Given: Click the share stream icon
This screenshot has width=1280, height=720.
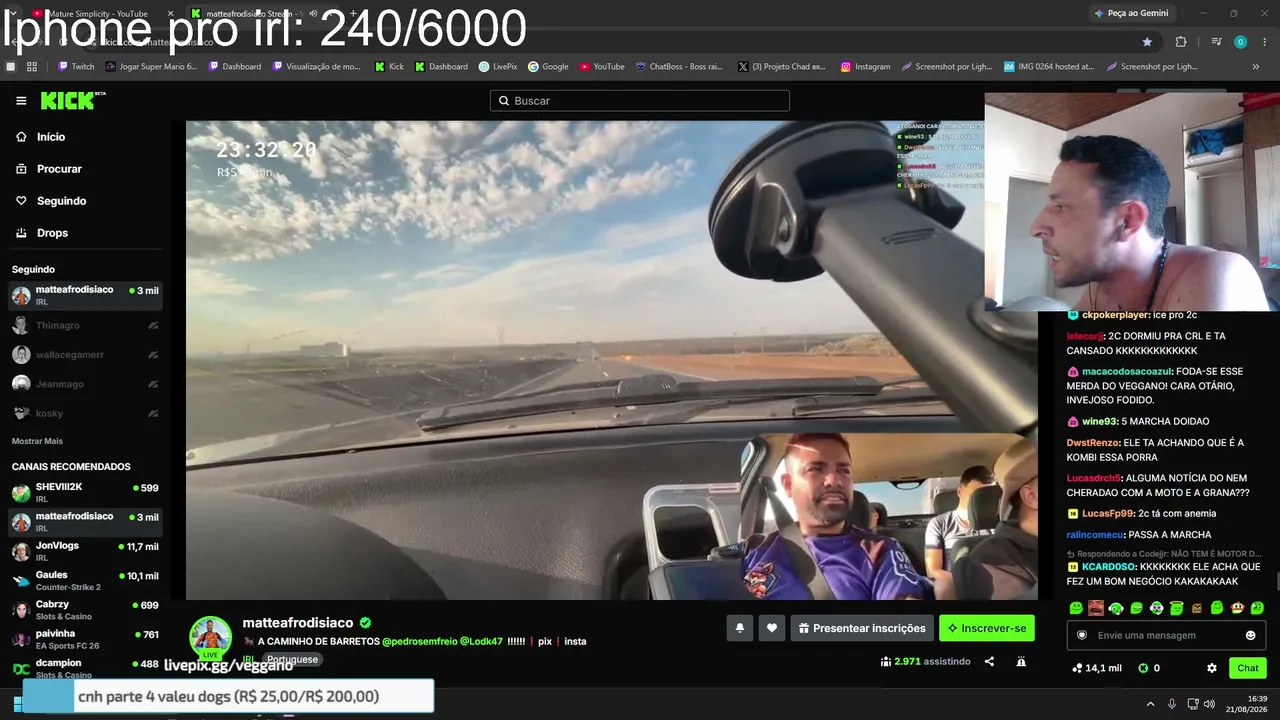Looking at the screenshot, I should pyautogui.click(x=989, y=661).
